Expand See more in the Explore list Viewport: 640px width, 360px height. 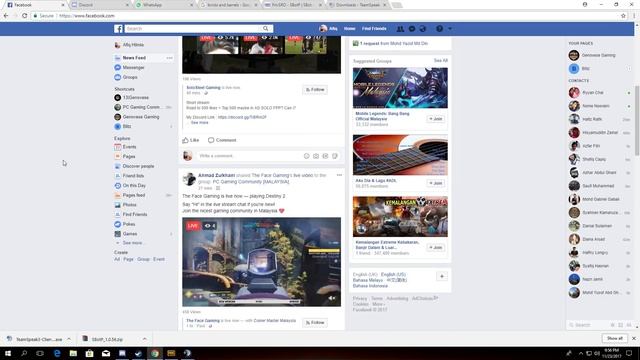pos(132,243)
